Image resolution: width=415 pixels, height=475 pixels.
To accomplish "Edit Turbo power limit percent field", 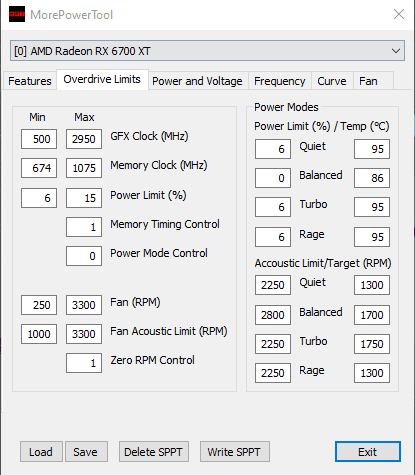I will pos(273,207).
